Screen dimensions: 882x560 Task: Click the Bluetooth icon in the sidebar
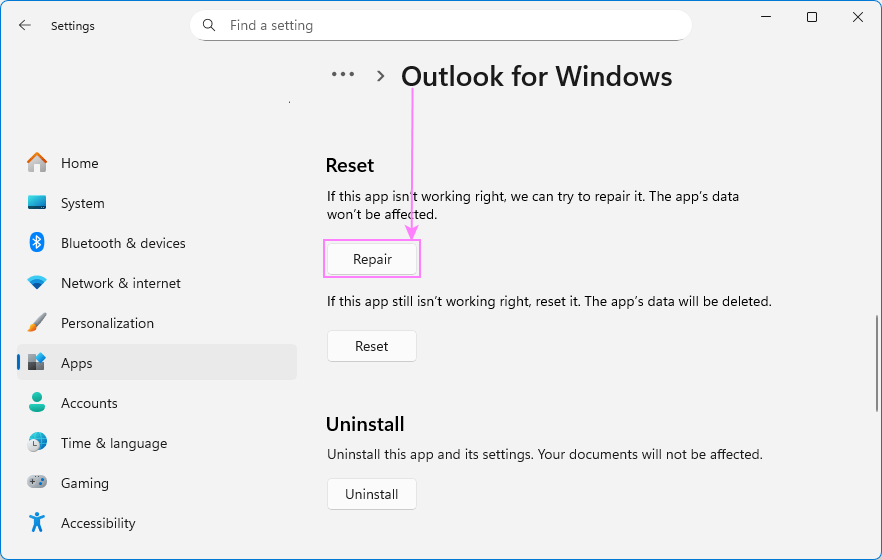point(37,242)
